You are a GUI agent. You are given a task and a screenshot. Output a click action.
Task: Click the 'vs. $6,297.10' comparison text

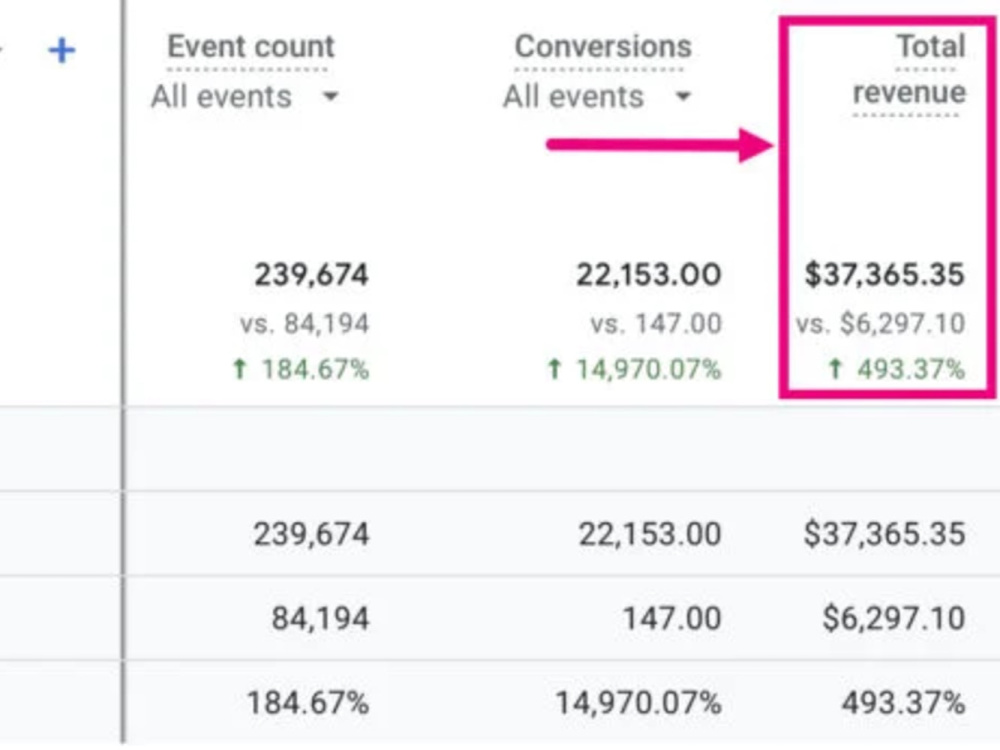click(880, 324)
